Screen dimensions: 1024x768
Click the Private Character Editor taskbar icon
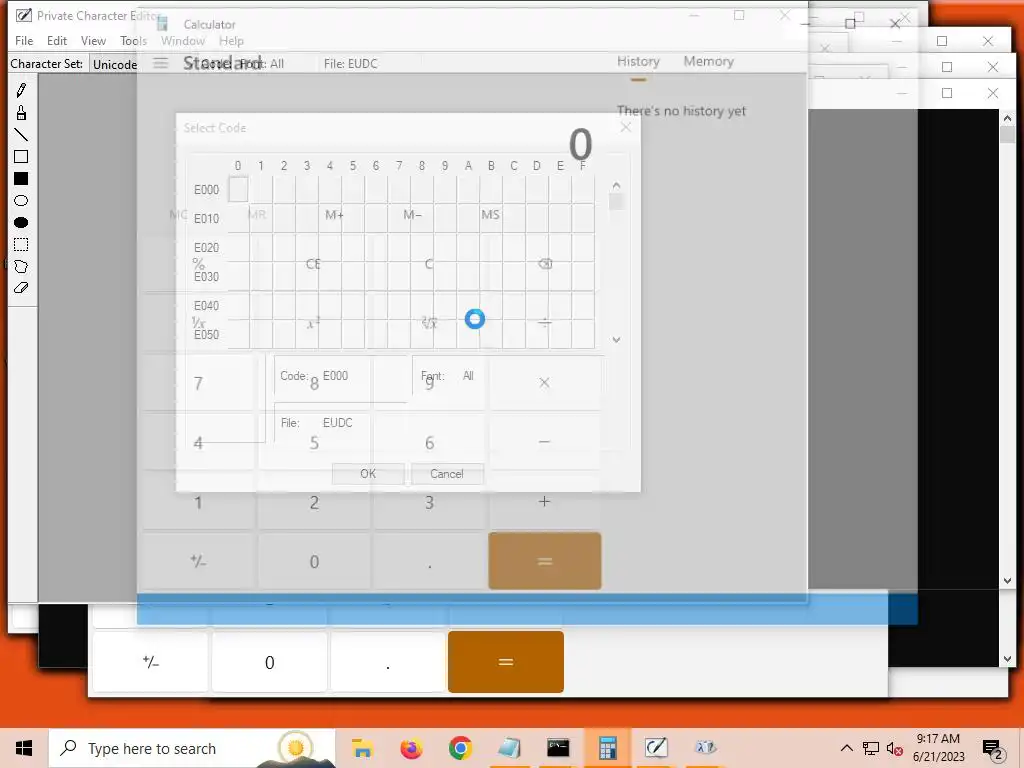point(656,748)
